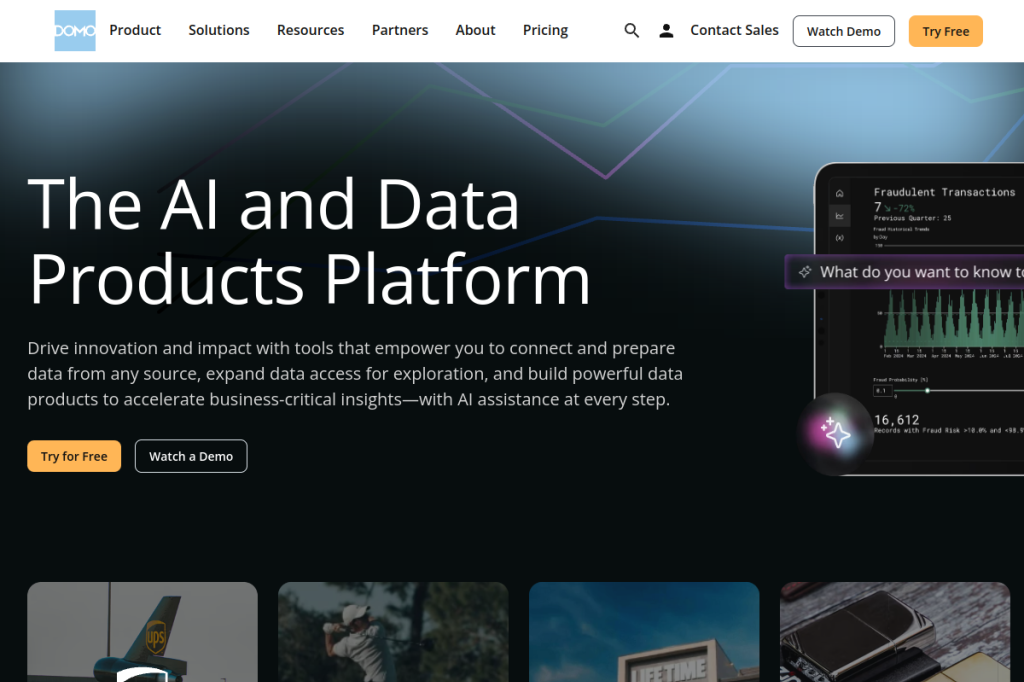
Task: Open the user account icon
Action: (666, 31)
